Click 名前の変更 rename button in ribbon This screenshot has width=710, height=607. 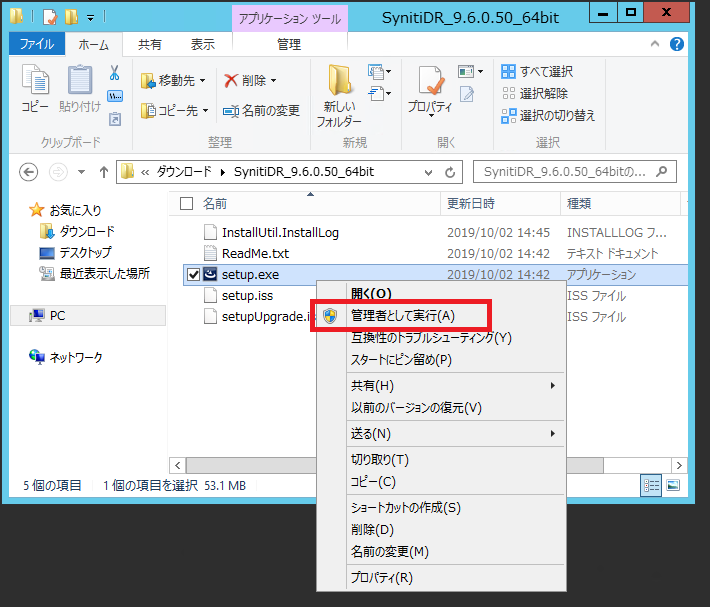coord(261,110)
